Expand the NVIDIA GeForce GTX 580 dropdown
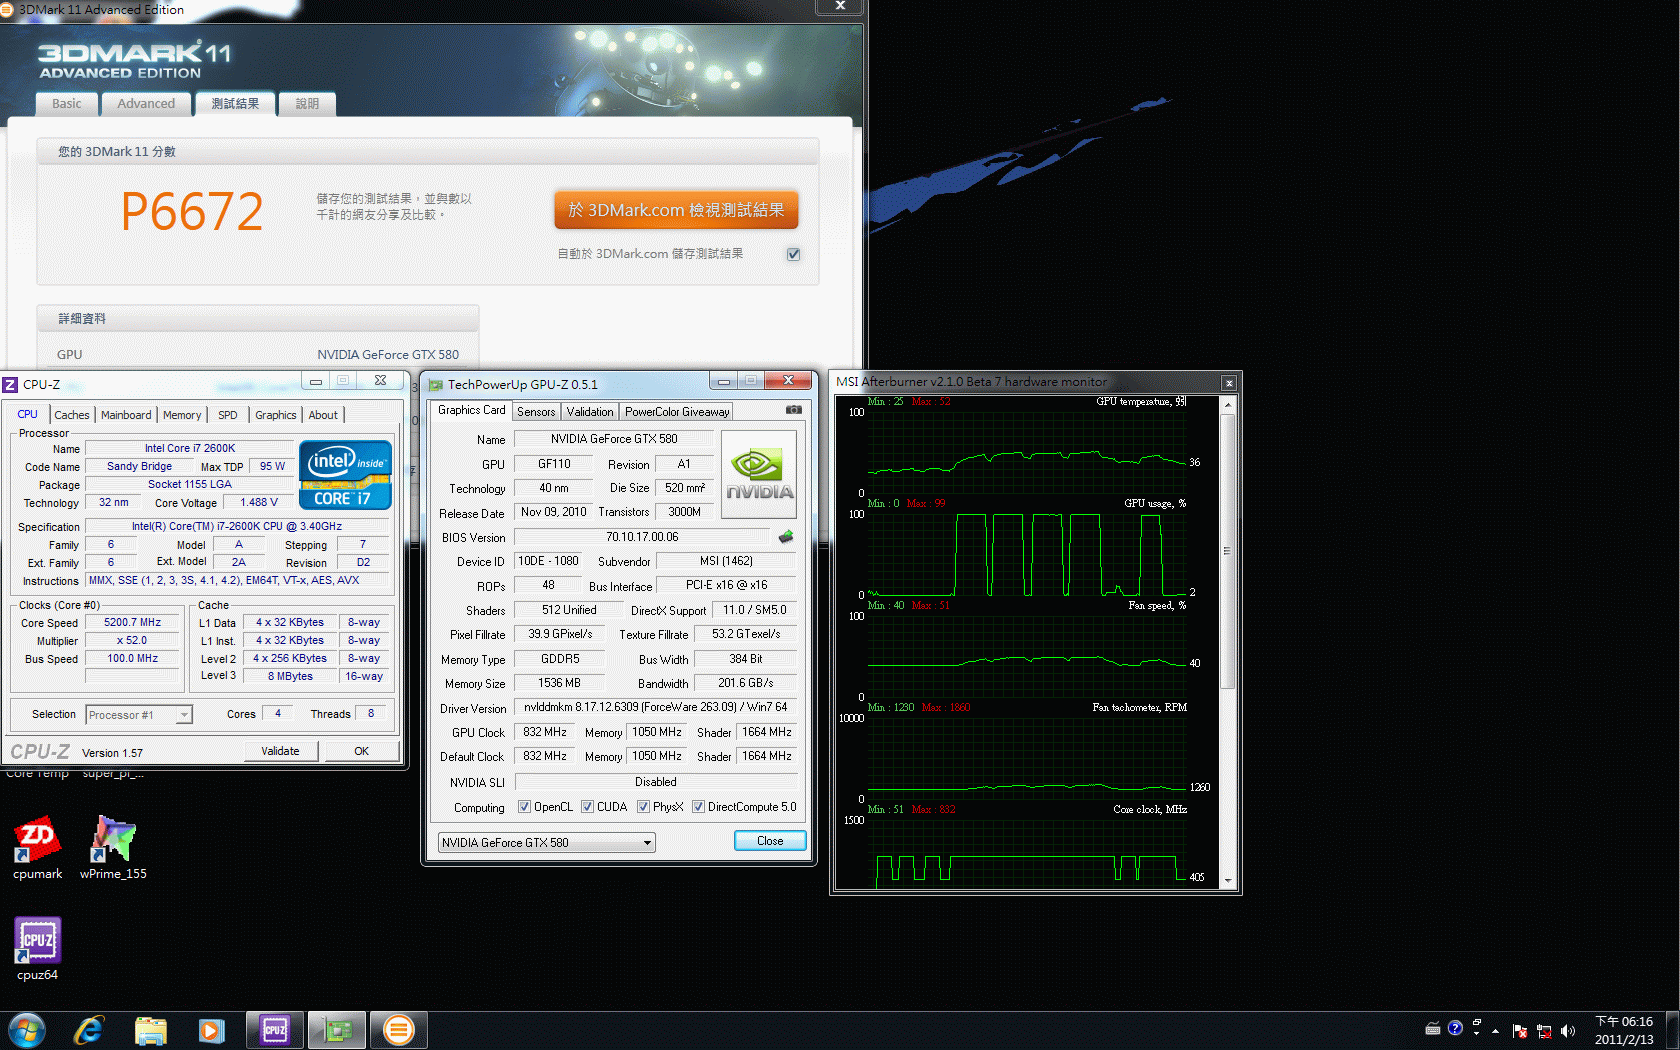The image size is (1680, 1050). click(647, 843)
